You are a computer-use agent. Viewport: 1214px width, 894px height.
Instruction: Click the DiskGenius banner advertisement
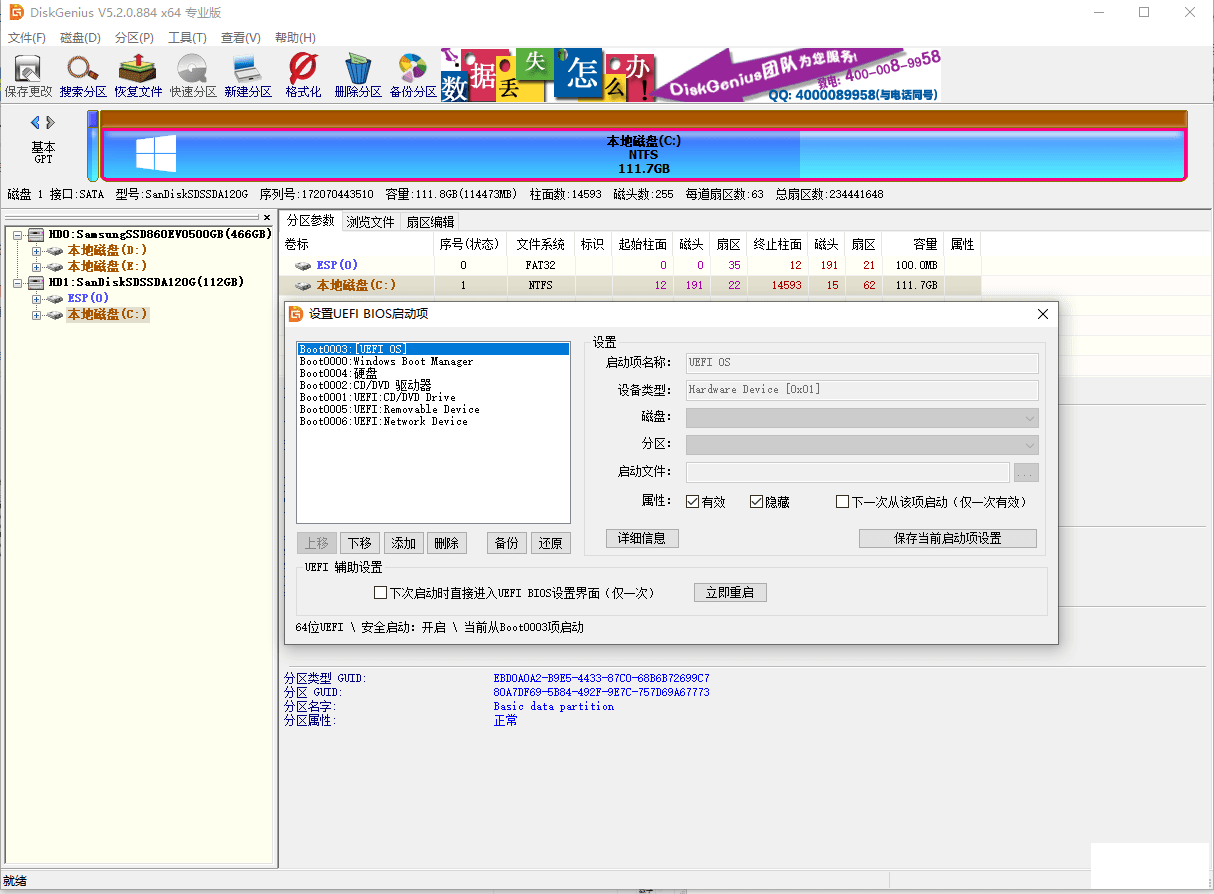click(x=691, y=75)
